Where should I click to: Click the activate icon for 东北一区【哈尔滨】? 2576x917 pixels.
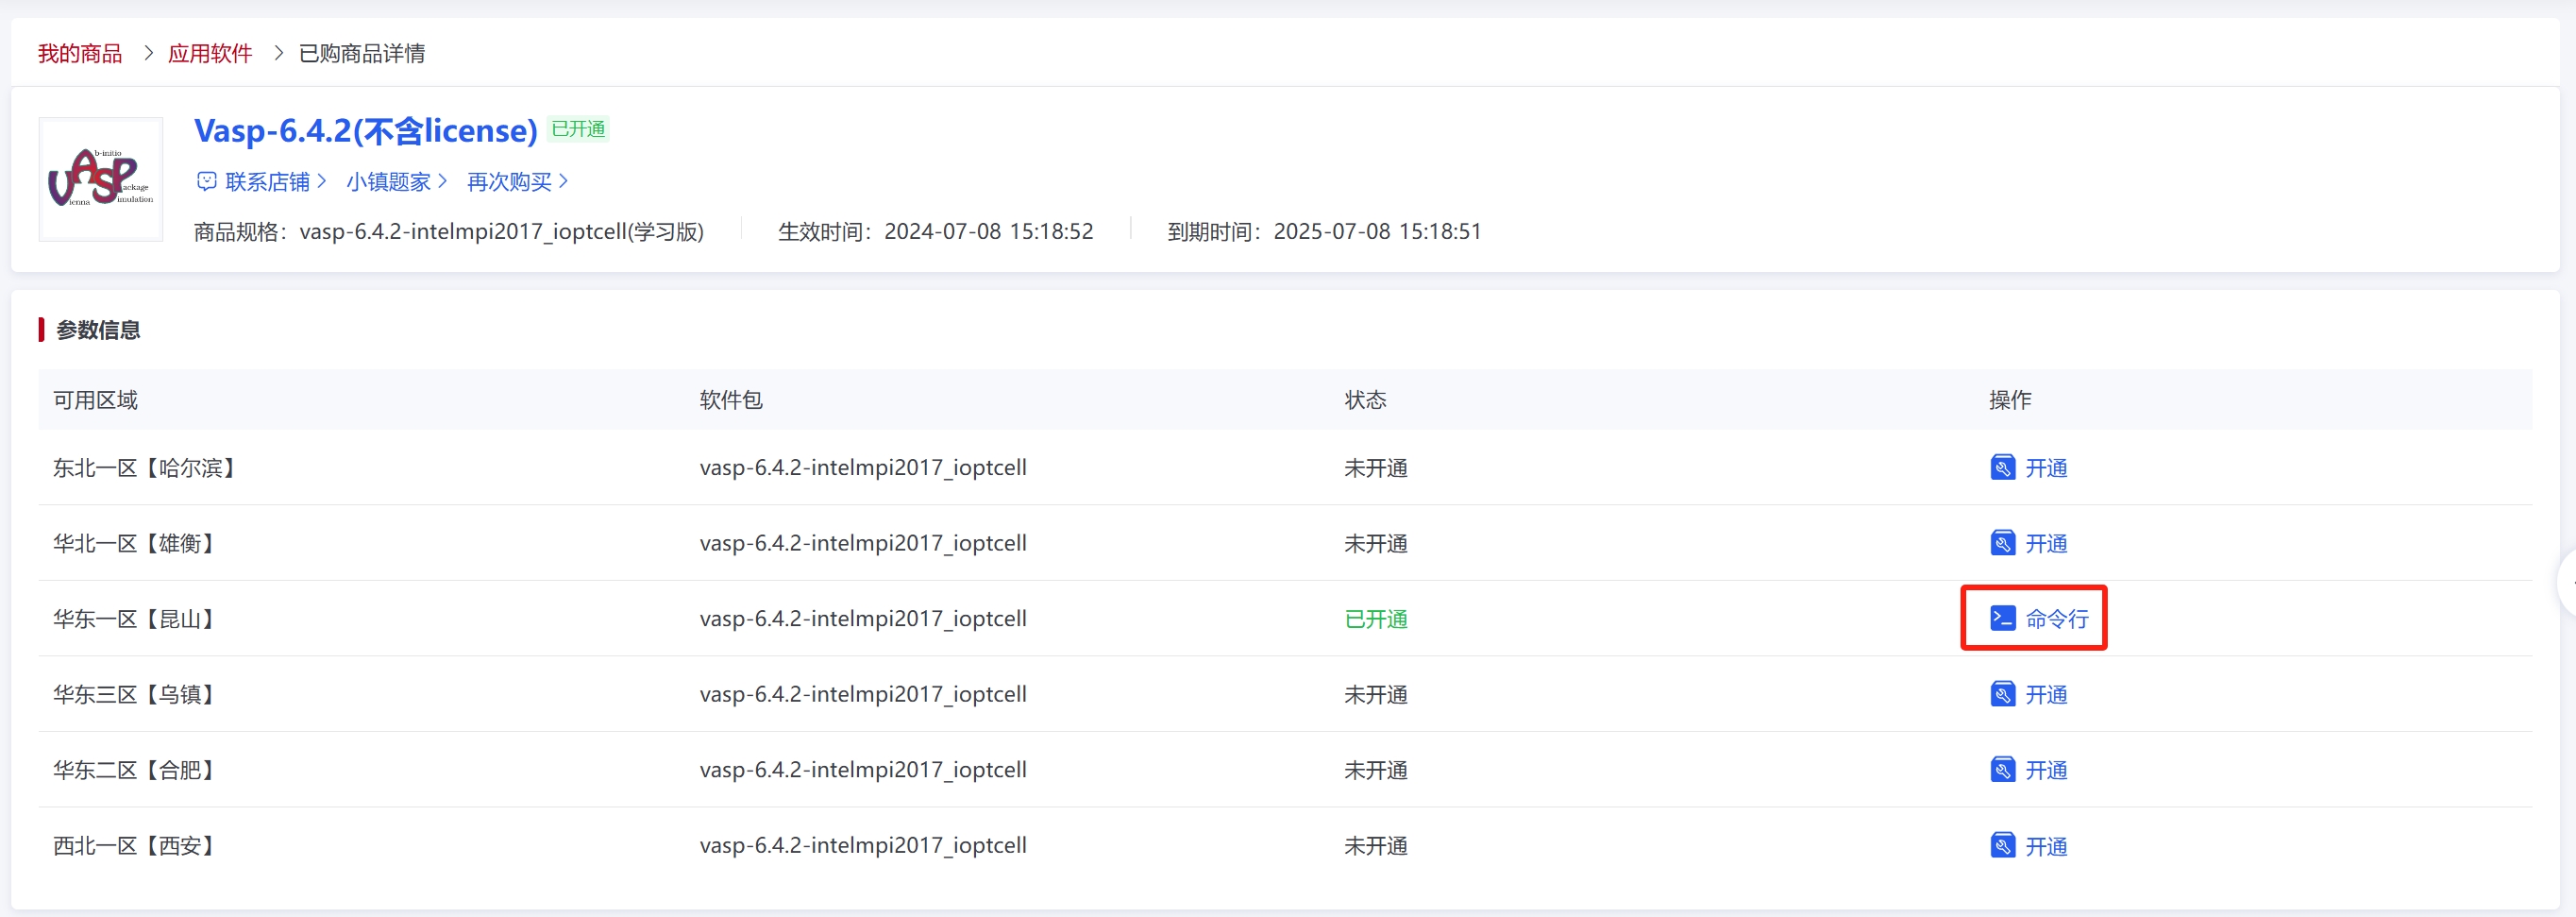click(2002, 467)
